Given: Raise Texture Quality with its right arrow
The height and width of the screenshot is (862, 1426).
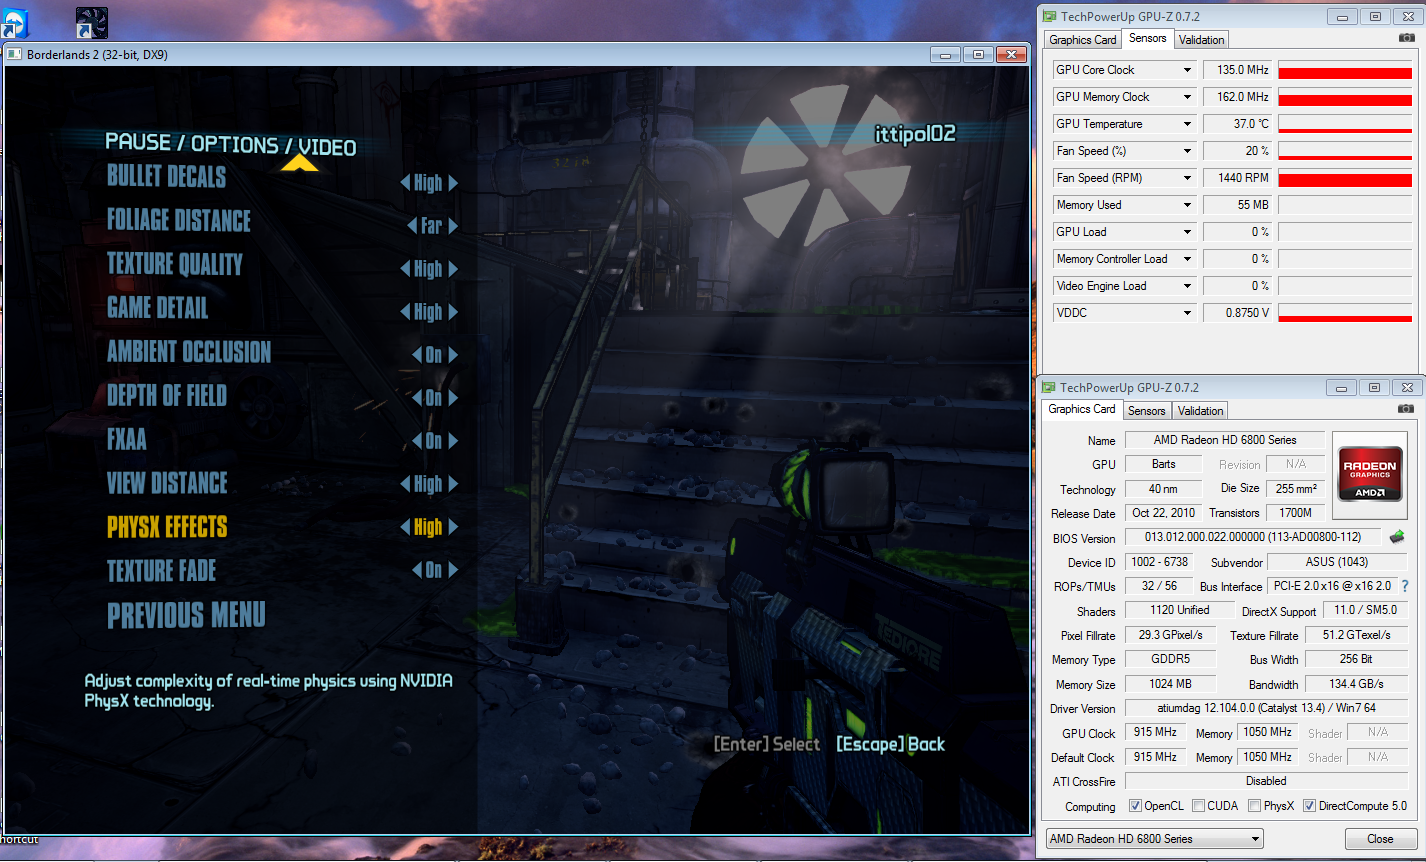Looking at the screenshot, I should [453, 269].
